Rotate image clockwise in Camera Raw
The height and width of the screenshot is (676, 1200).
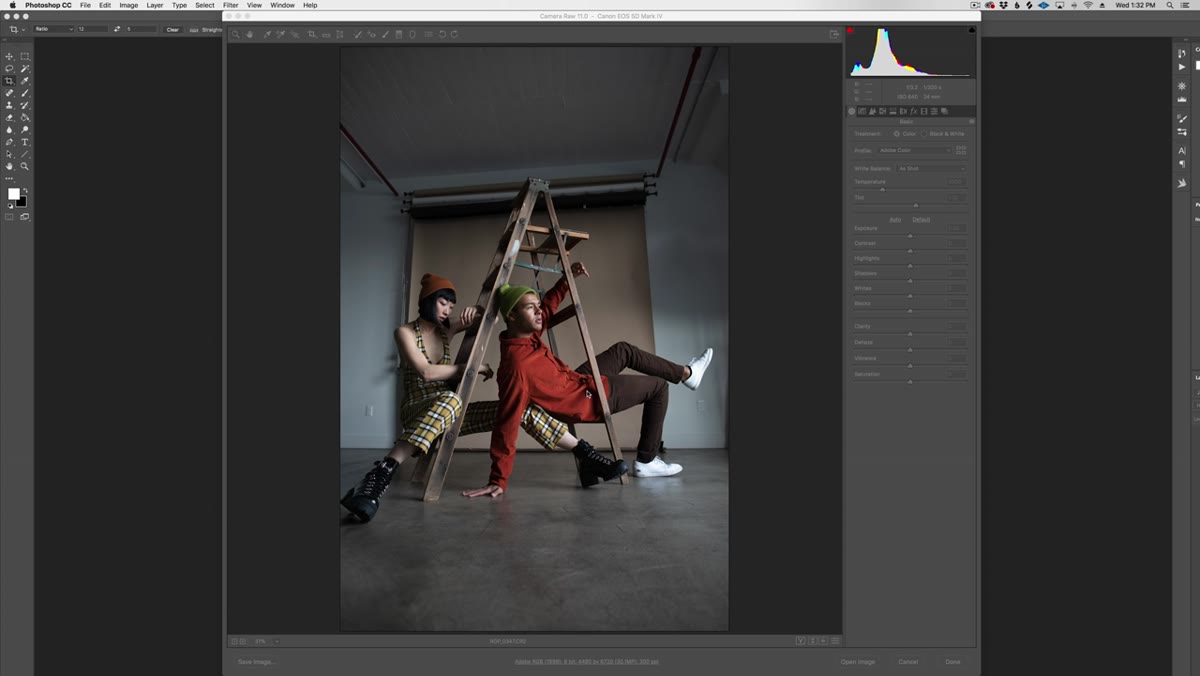(454, 34)
